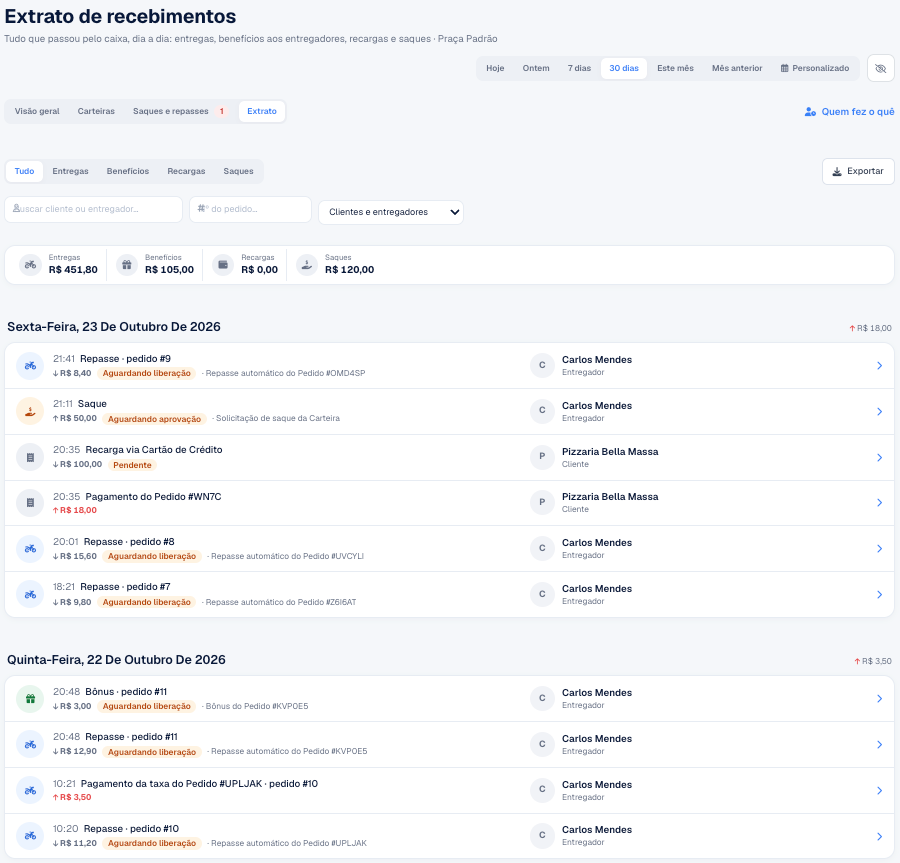Switch the period to Este mês
The image size is (900, 863).
[x=676, y=68]
